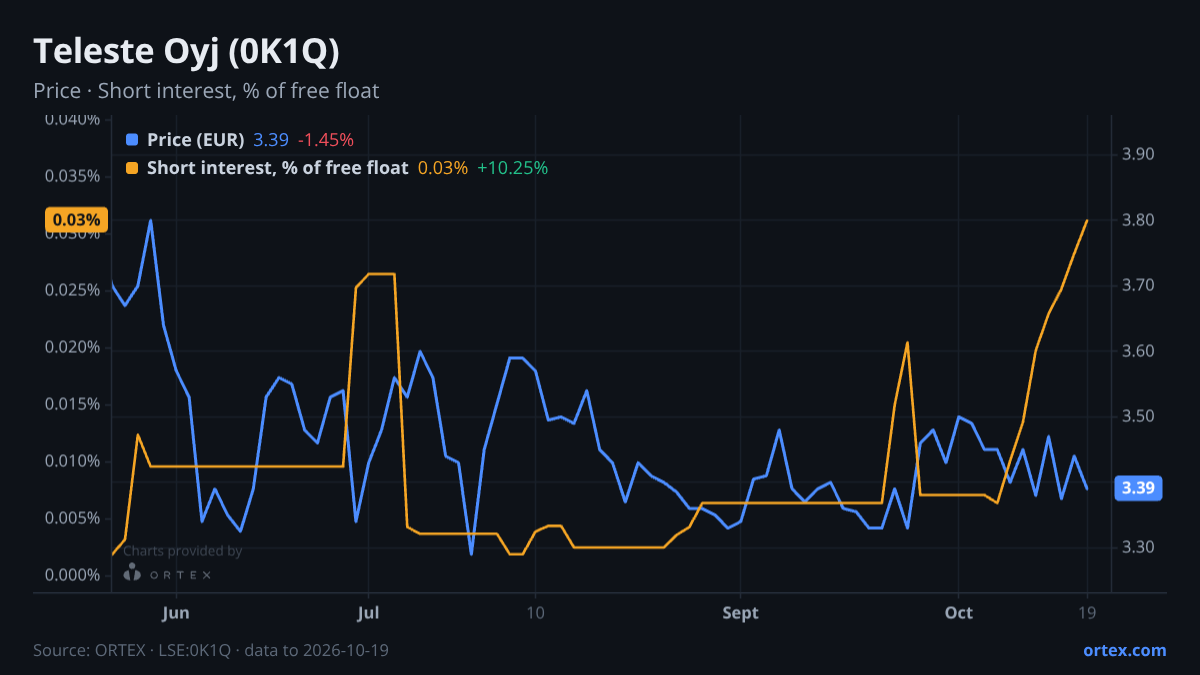Click the Jun x-axis label

176,612
